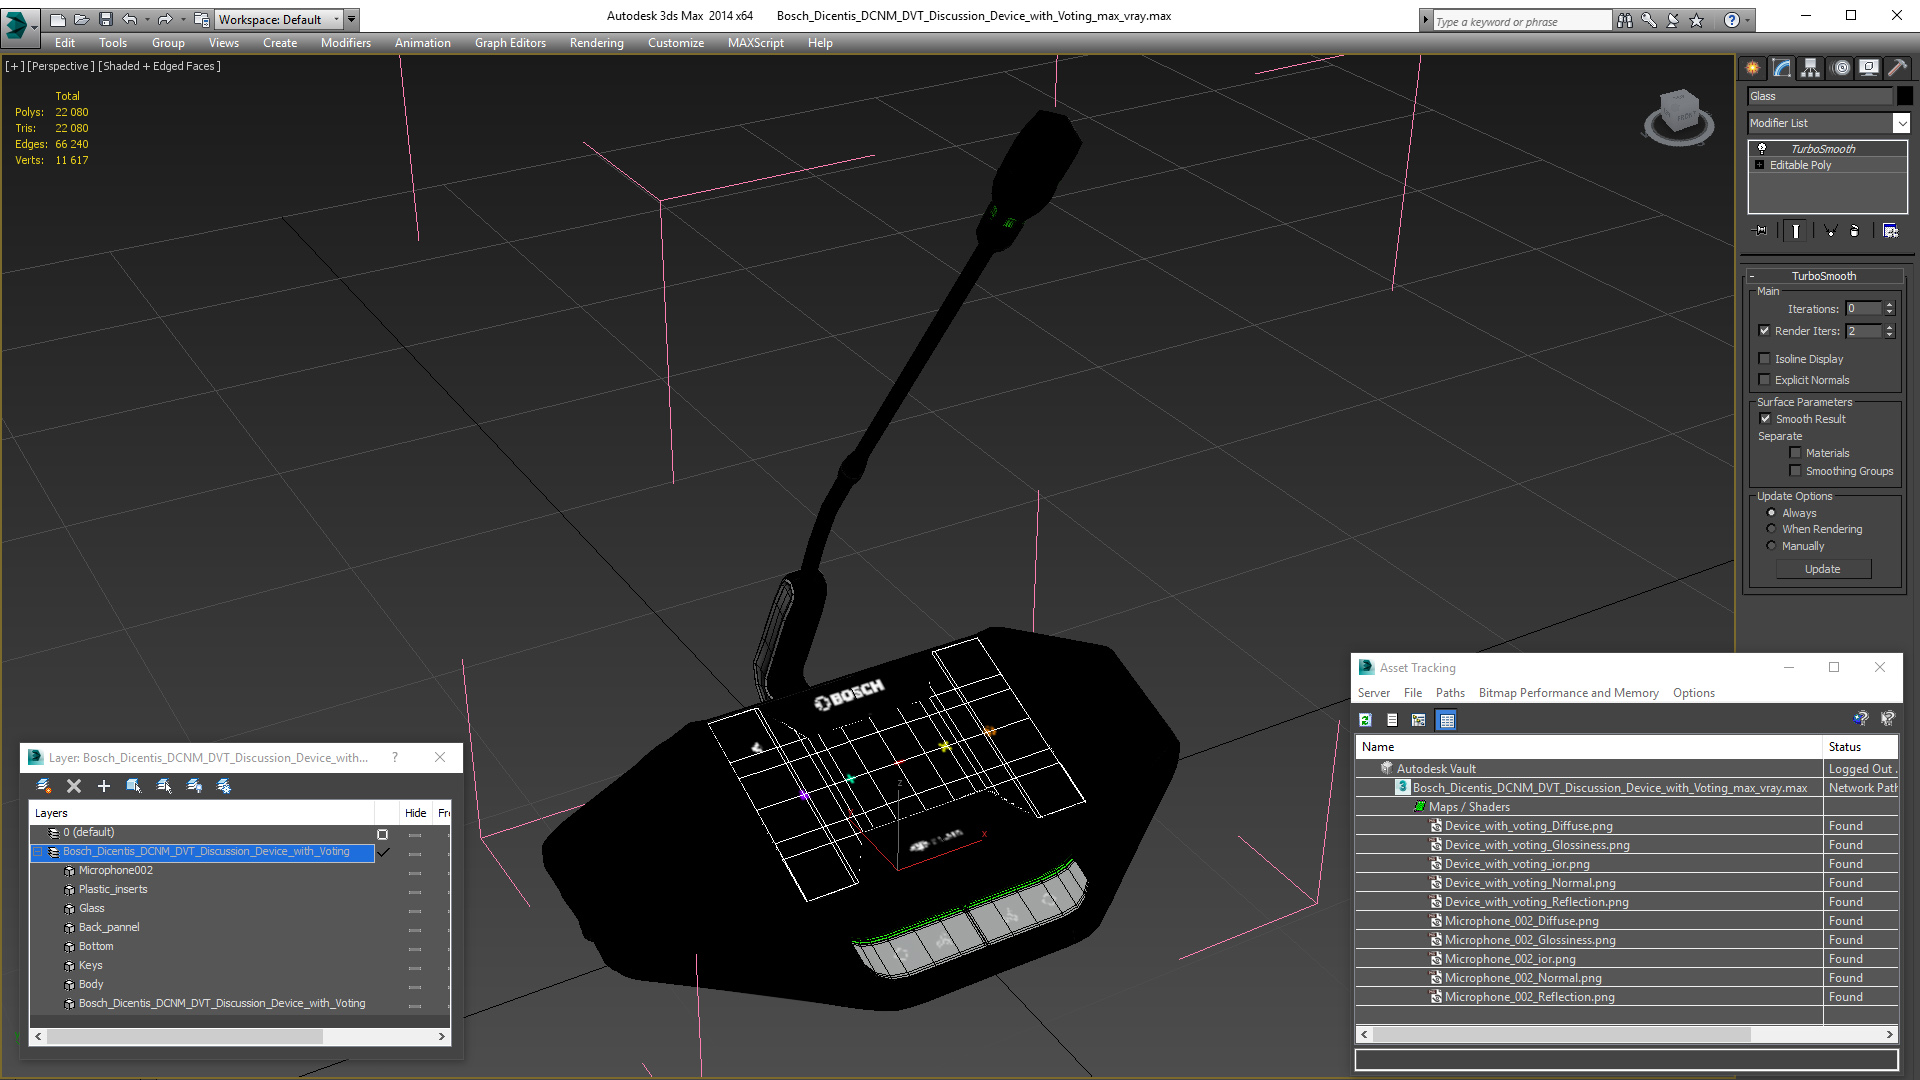Enable Isoline Display checkbox
The width and height of the screenshot is (1920, 1080).
pyautogui.click(x=1764, y=359)
